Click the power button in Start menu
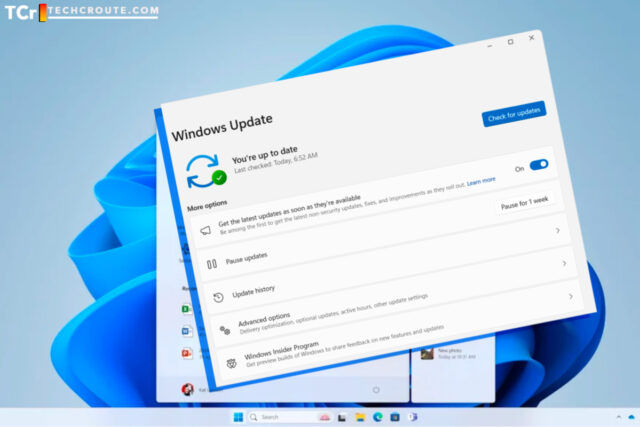Viewport: 640px width, 427px height. 376,390
